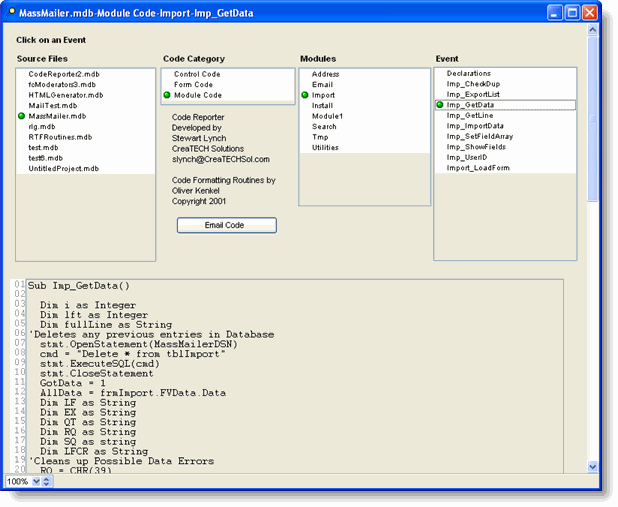Select UntitledProject.mdb in source list
618x507 pixels.
tap(63, 168)
